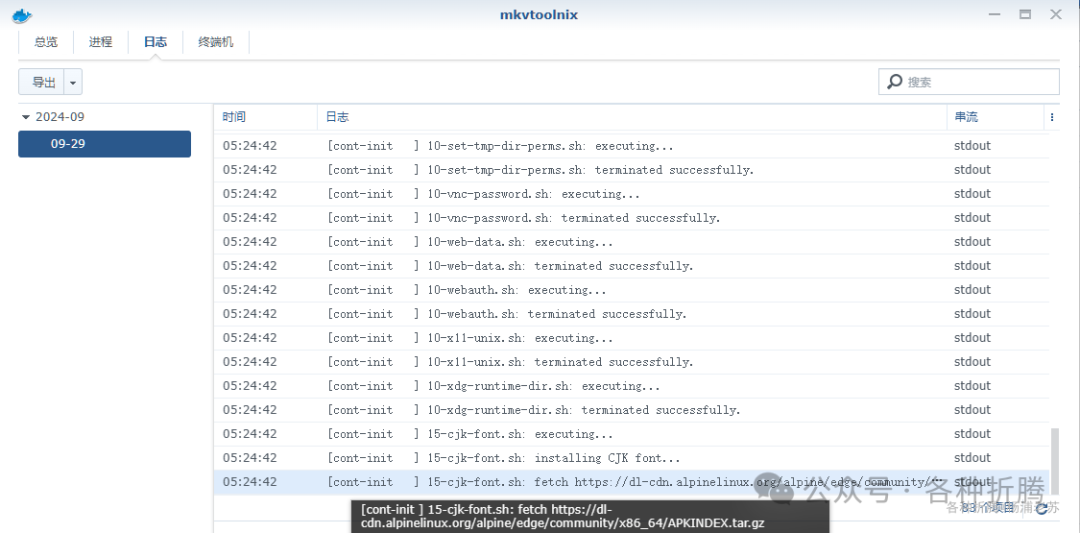Select row 10-vnc-password.sh: executing...
1080x533 pixels.
click(631, 194)
